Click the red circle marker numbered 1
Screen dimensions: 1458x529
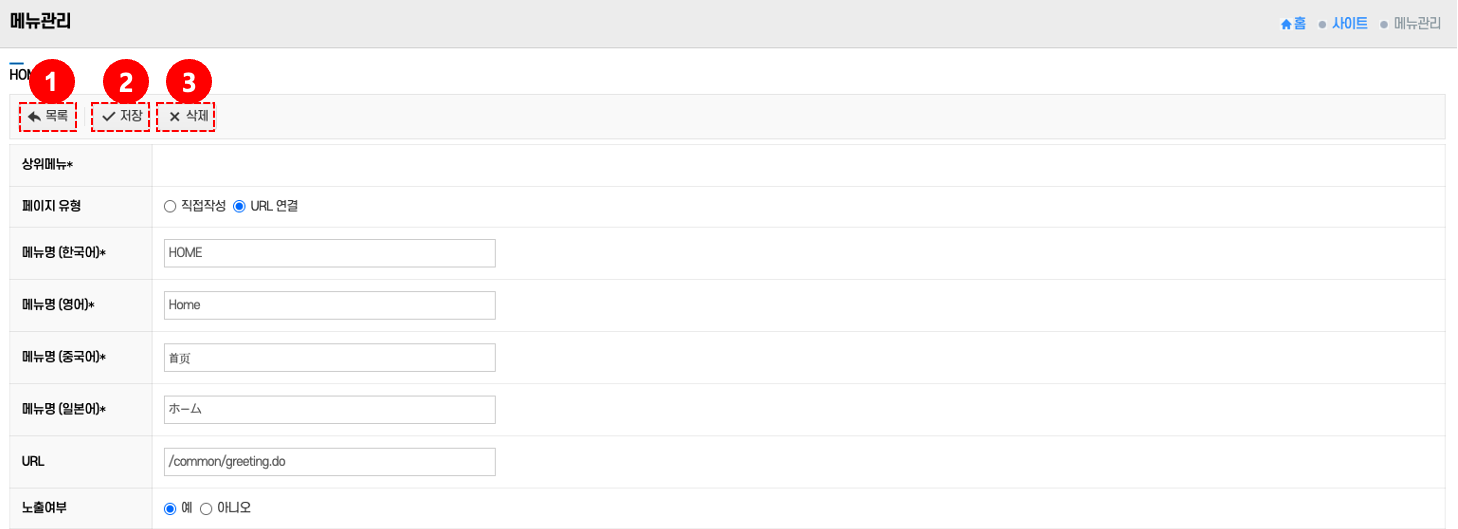pyautogui.click(x=53, y=81)
